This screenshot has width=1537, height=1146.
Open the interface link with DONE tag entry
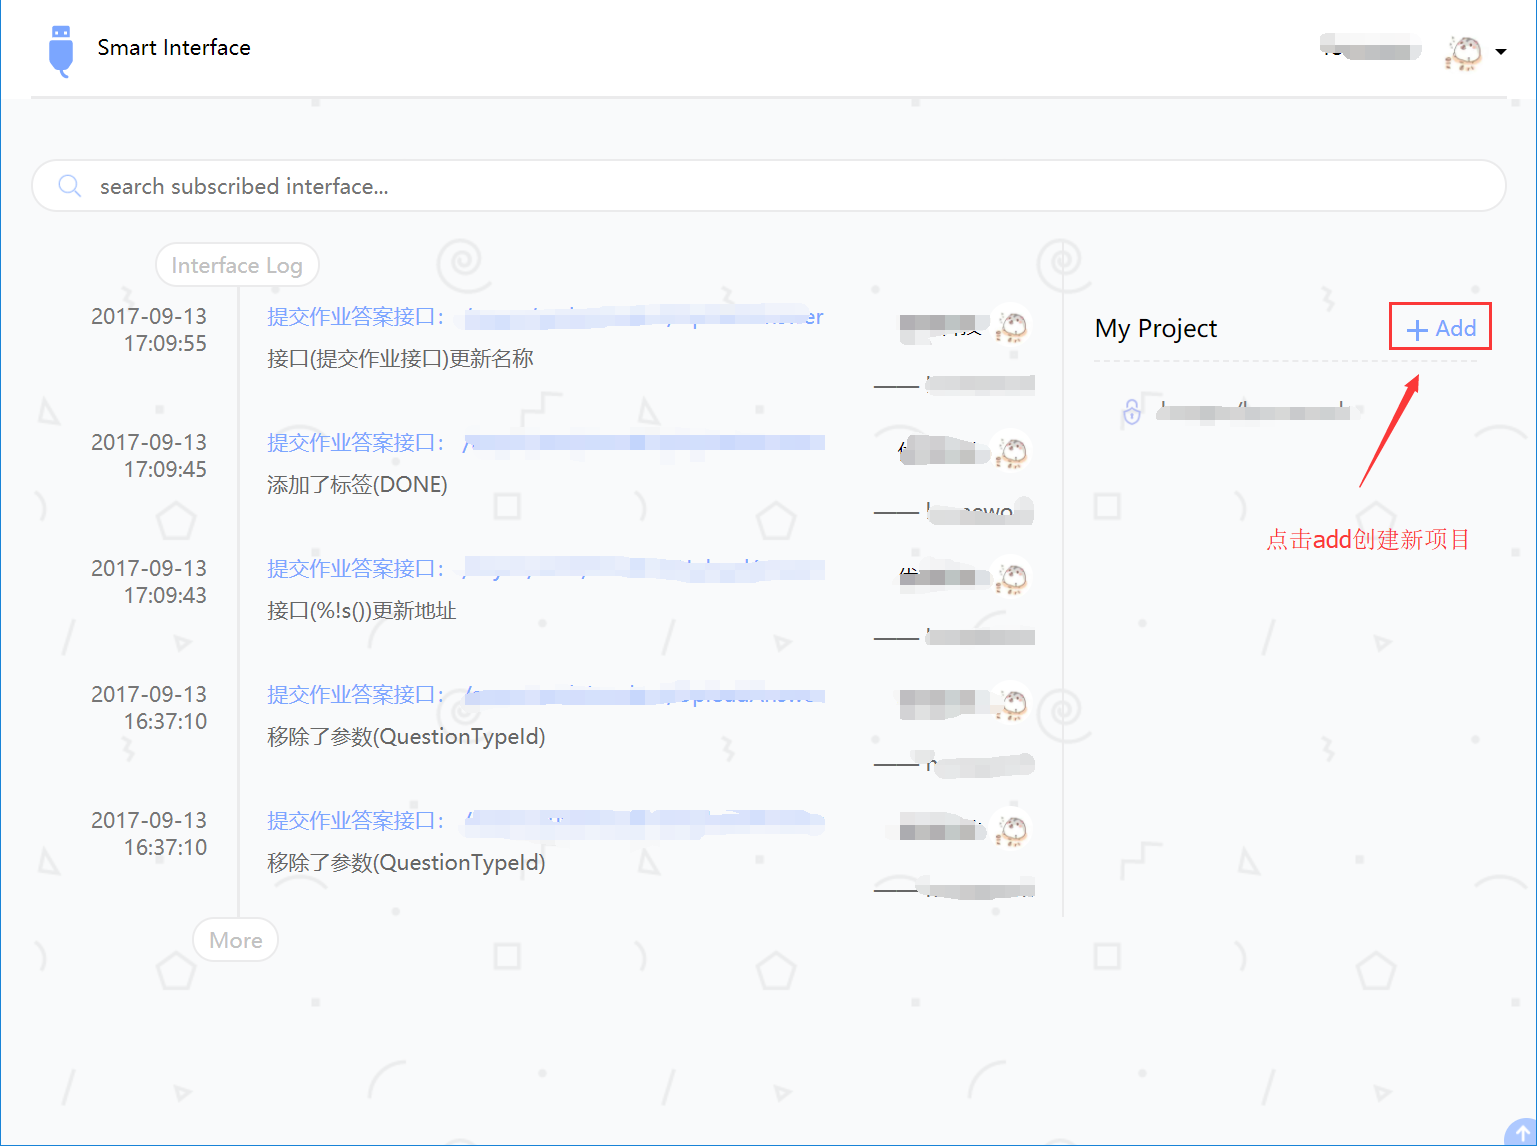click(545, 443)
